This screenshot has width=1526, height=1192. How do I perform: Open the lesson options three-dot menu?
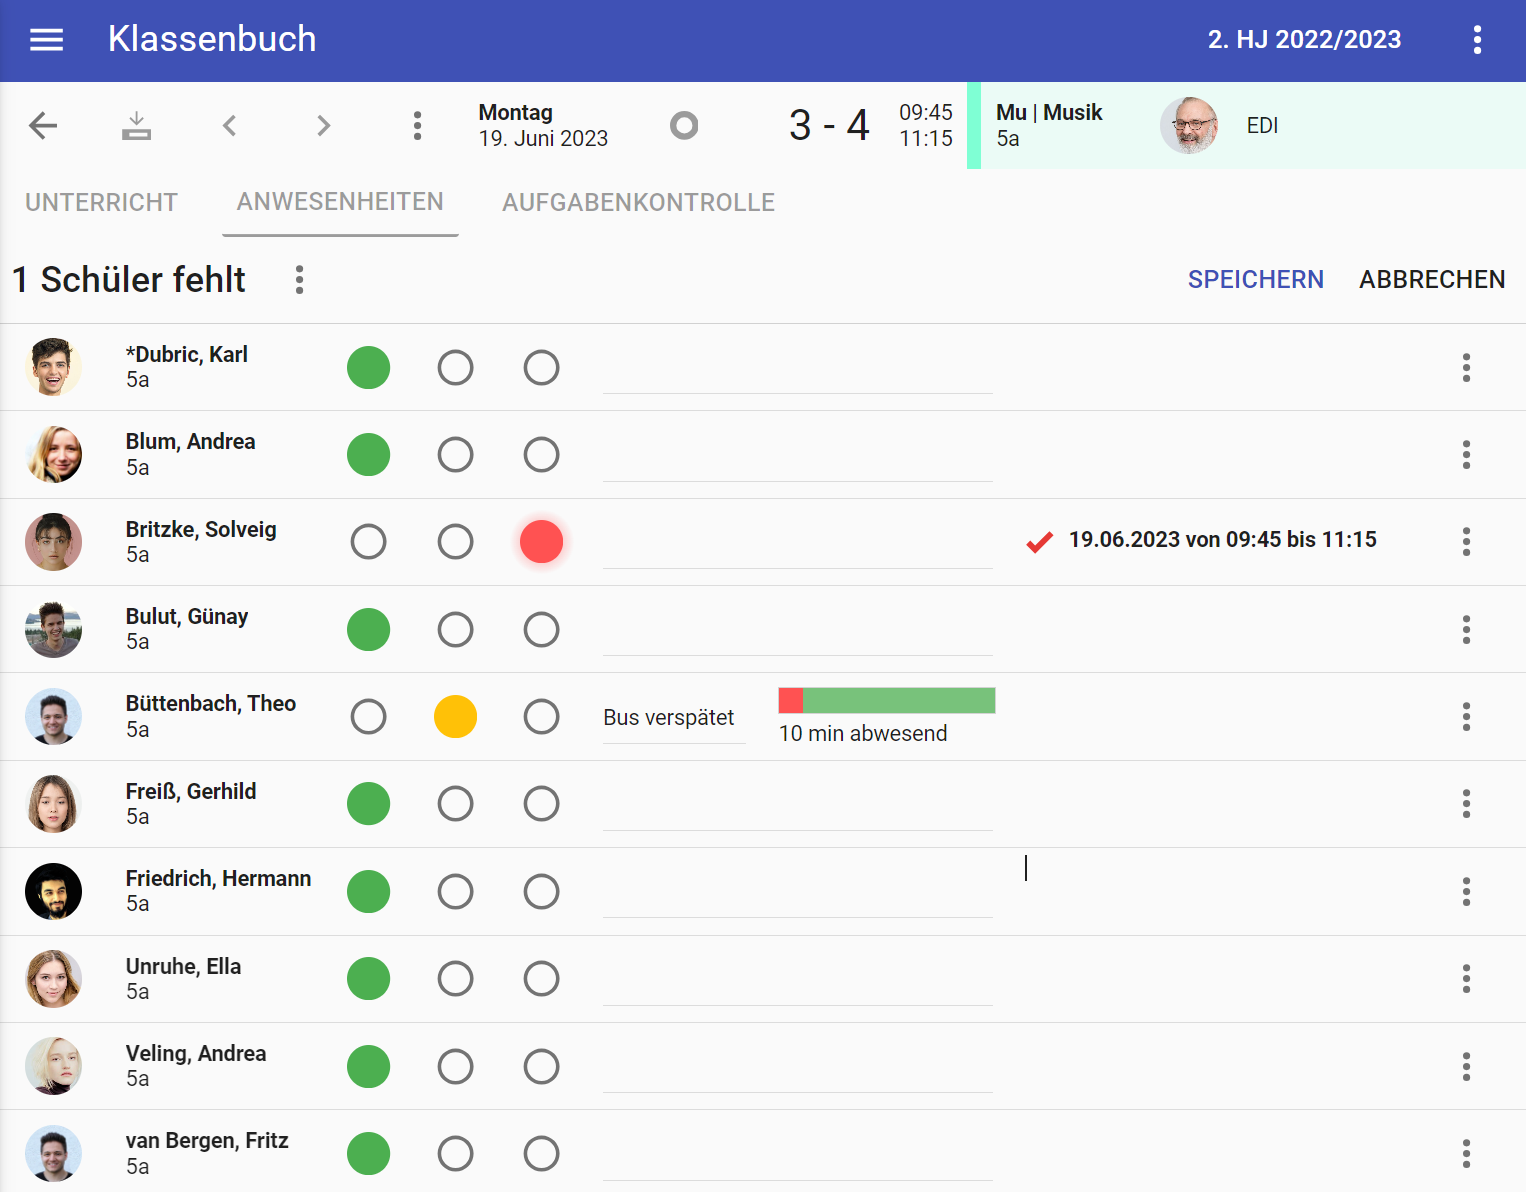pyautogui.click(x=417, y=126)
